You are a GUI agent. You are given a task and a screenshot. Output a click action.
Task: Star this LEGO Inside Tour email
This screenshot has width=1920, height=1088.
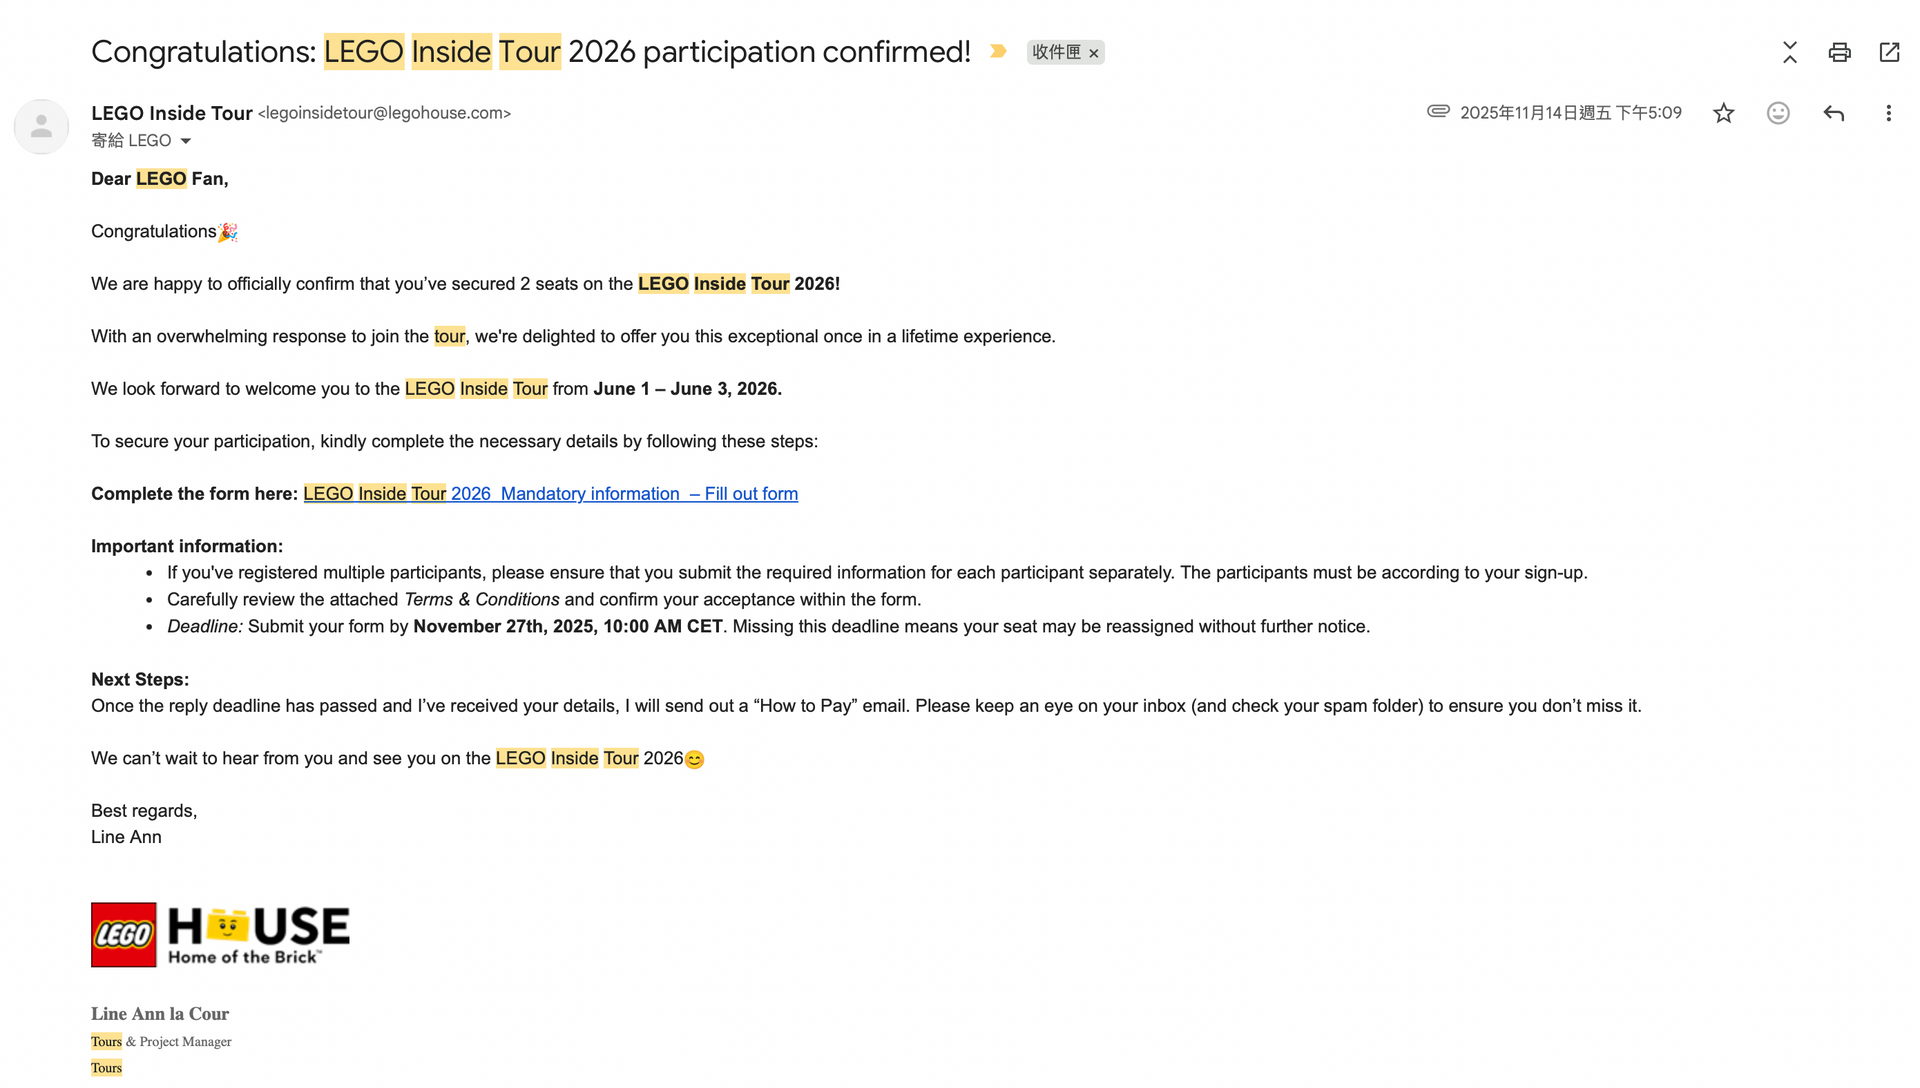pos(1723,113)
